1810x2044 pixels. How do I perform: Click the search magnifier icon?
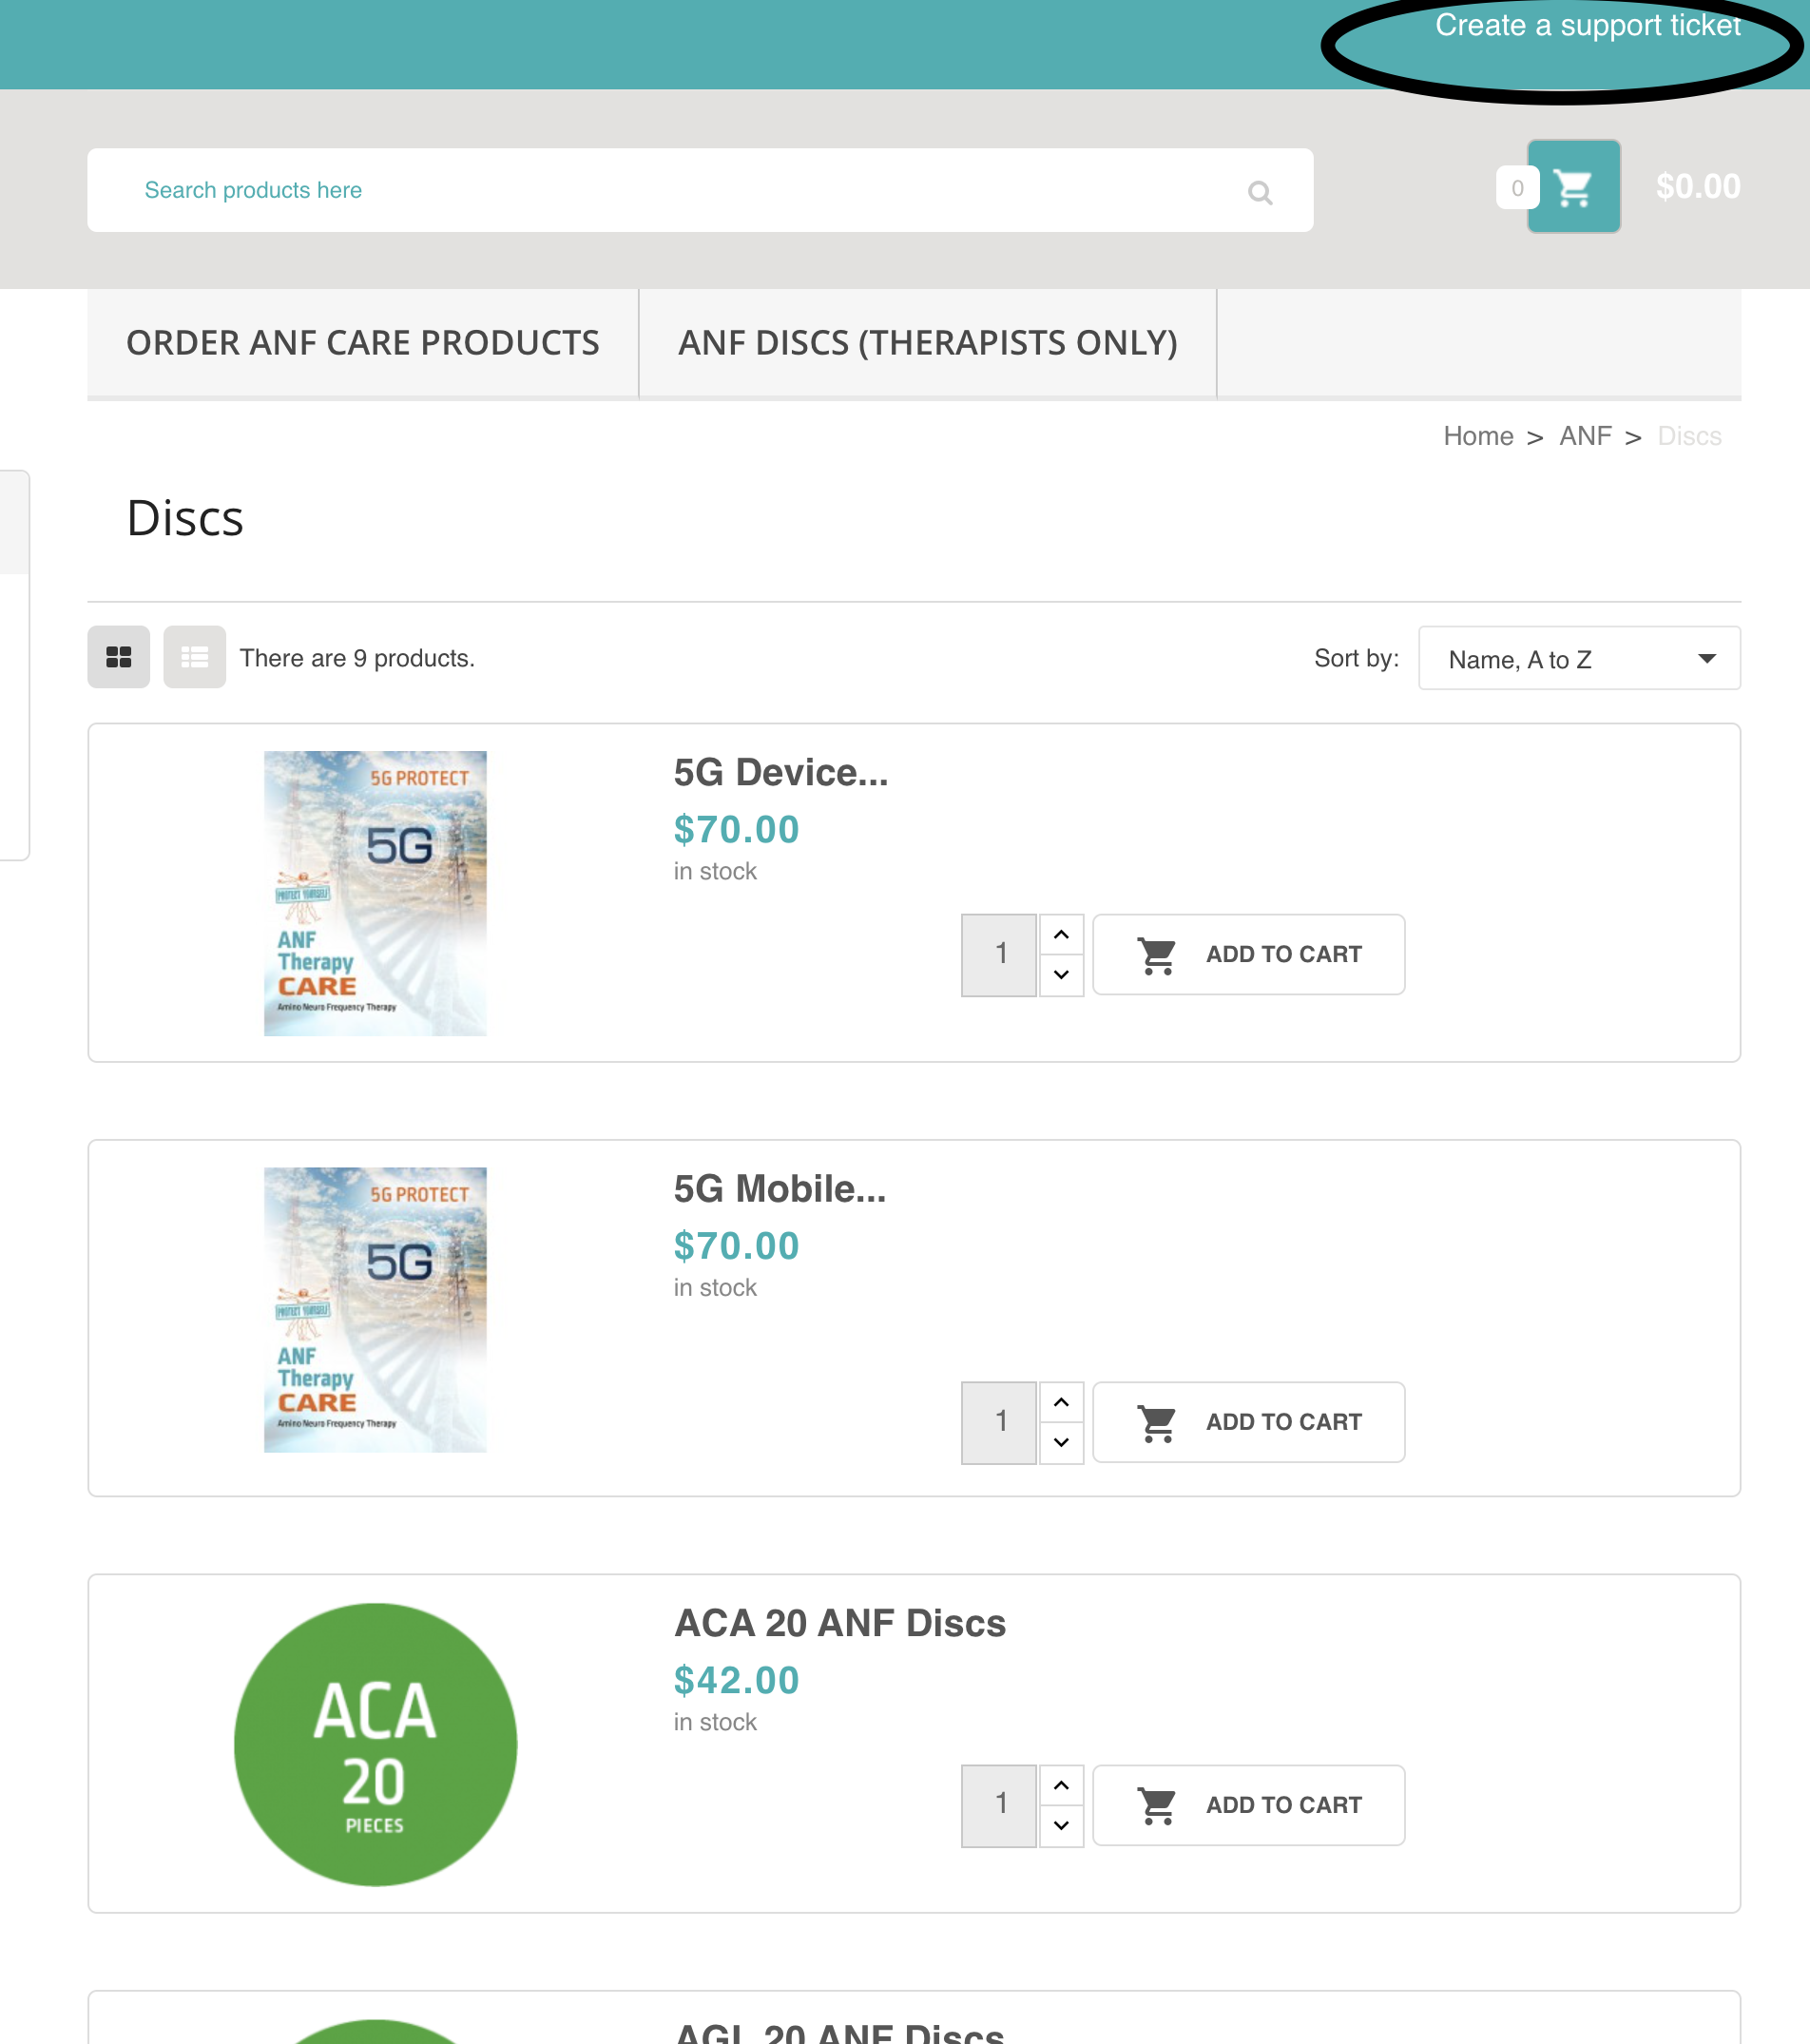(x=1260, y=192)
